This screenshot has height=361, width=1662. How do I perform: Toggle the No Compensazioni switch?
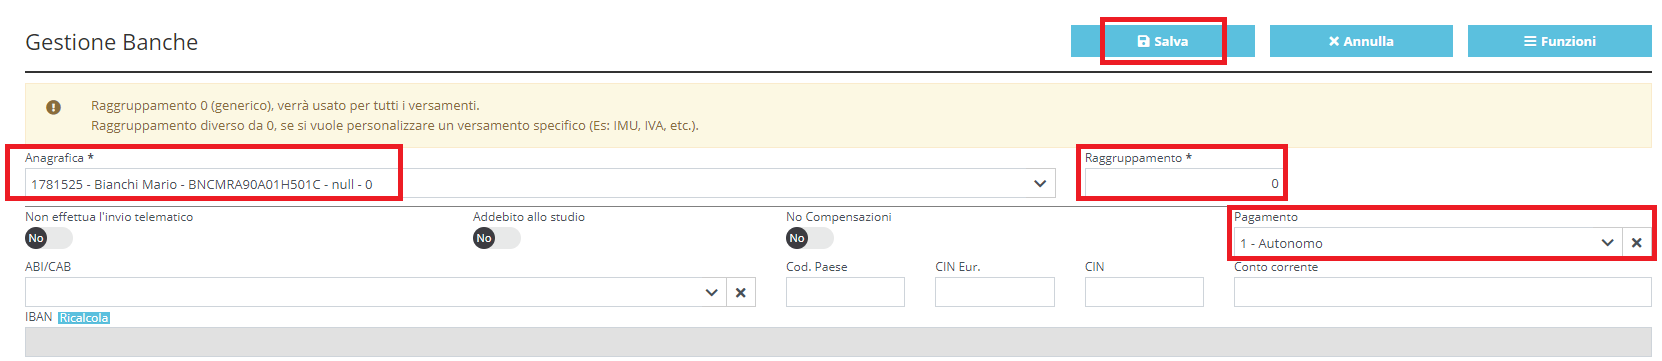pyautogui.click(x=810, y=238)
